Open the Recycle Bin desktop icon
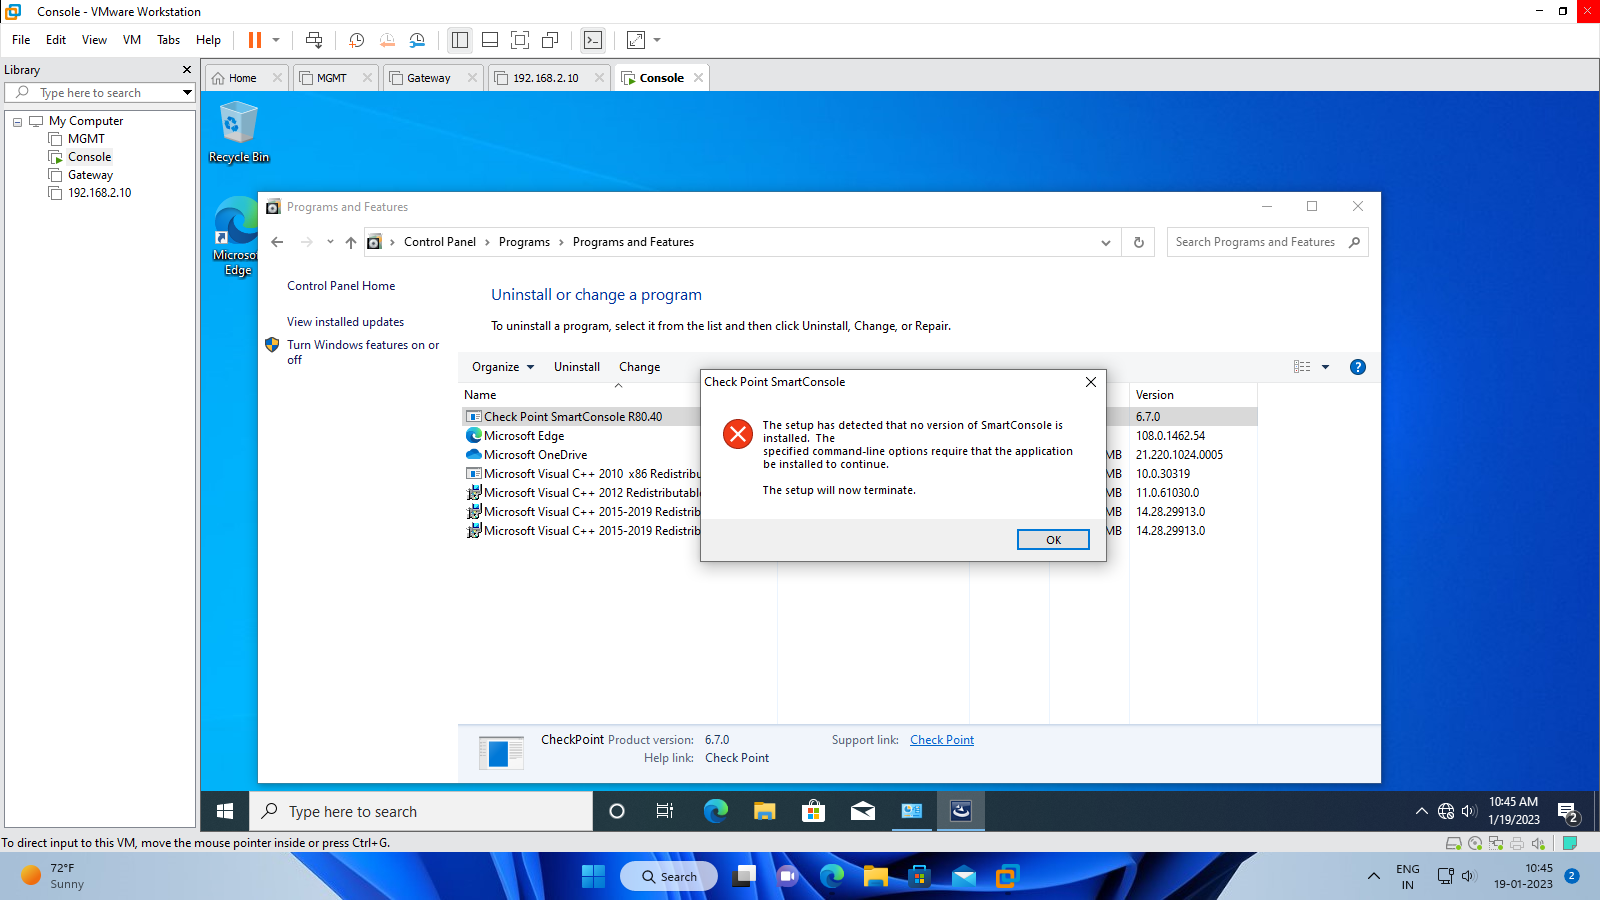This screenshot has width=1600, height=900. (239, 132)
